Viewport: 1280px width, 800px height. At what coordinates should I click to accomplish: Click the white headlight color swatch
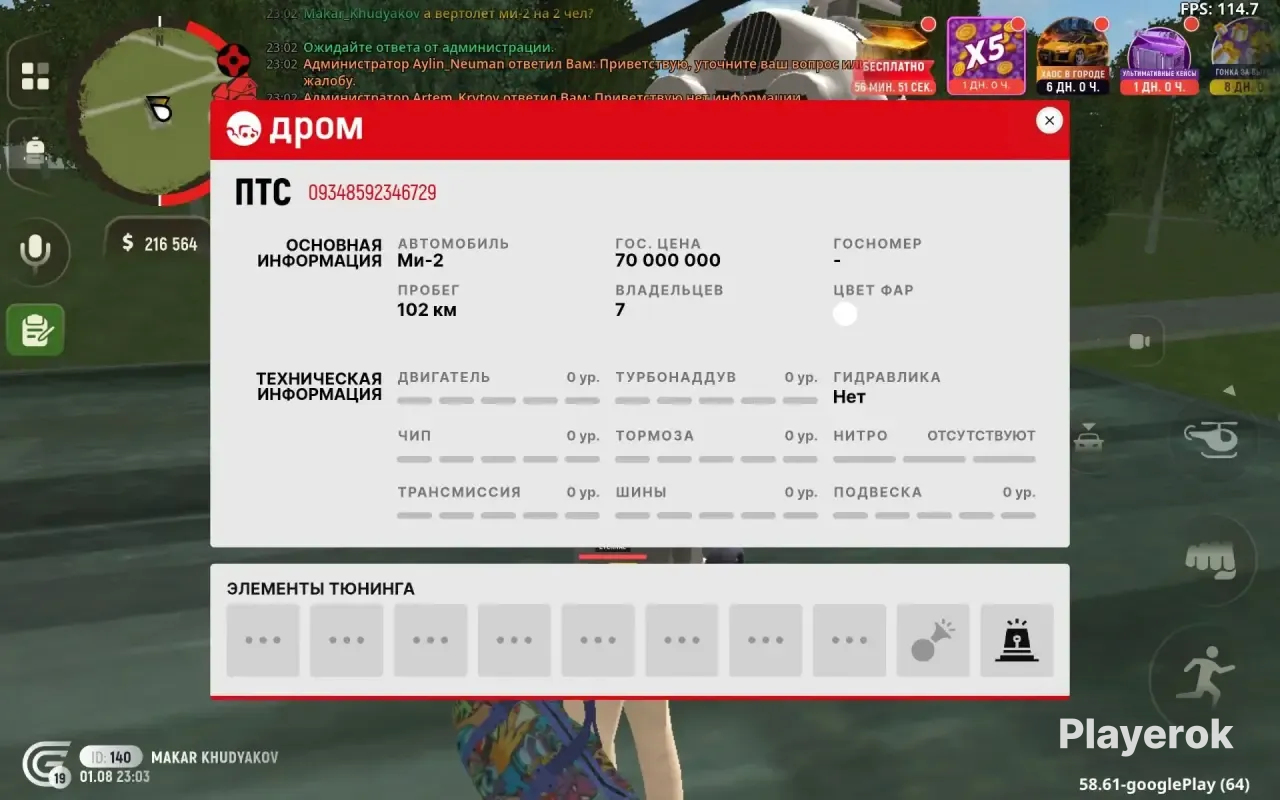pos(845,314)
